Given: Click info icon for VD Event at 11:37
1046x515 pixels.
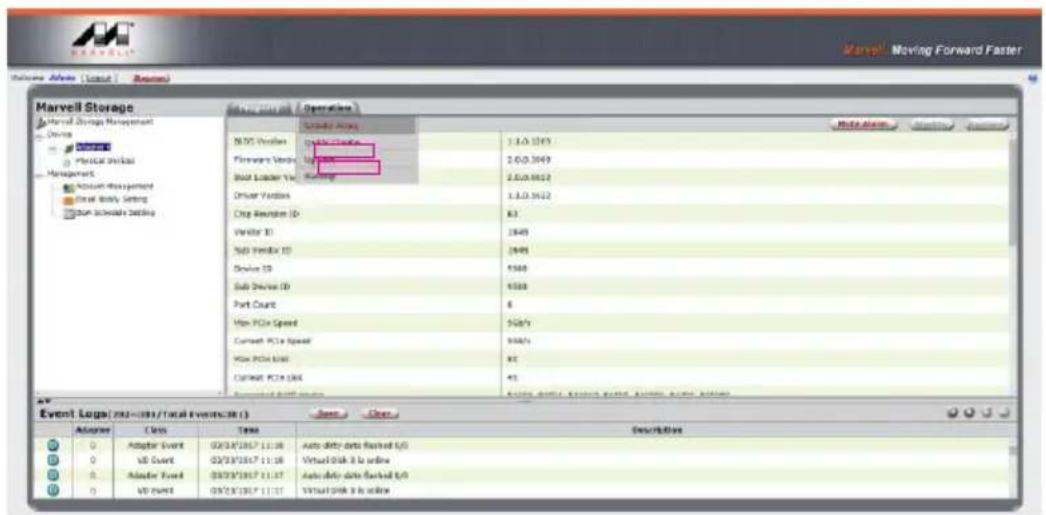Looking at the screenshot, I should click(x=54, y=490).
